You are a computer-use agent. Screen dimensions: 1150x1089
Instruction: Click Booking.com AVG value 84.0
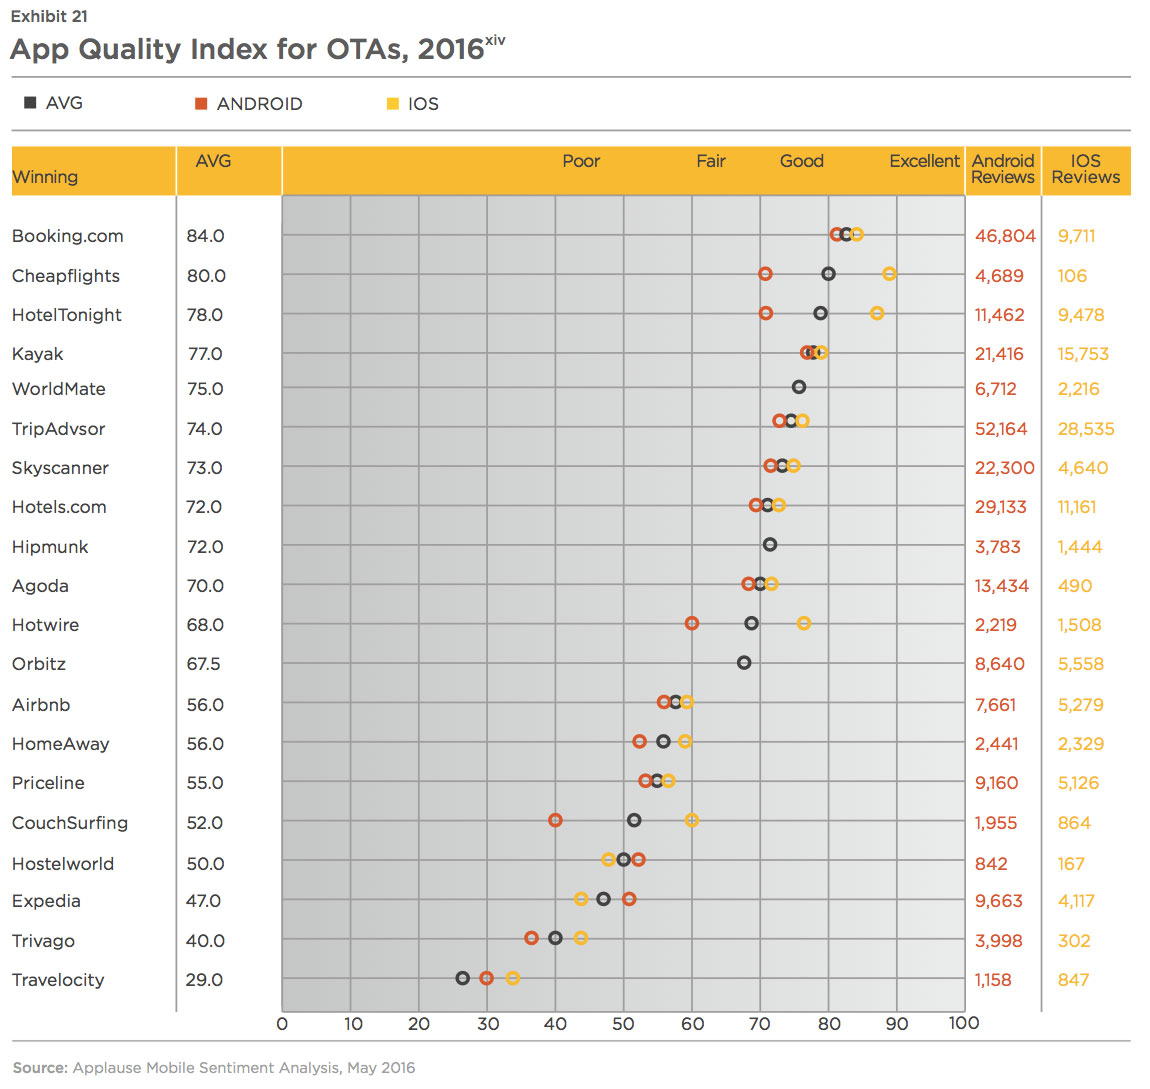click(205, 236)
